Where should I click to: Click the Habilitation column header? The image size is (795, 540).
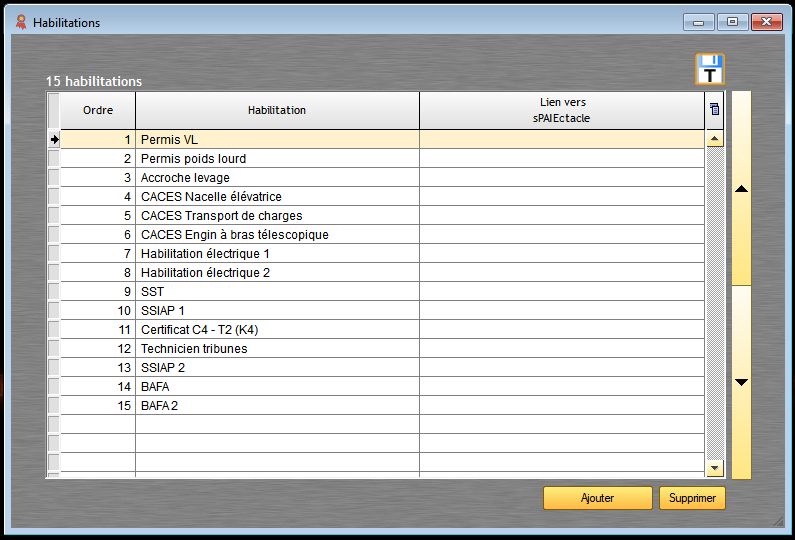[x=277, y=110]
